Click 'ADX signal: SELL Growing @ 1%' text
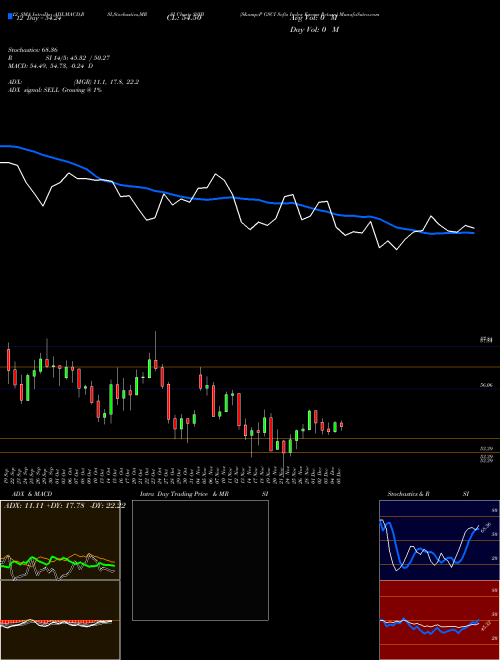Screen dimensions: 500x660 pyautogui.click(x=55, y=90)
